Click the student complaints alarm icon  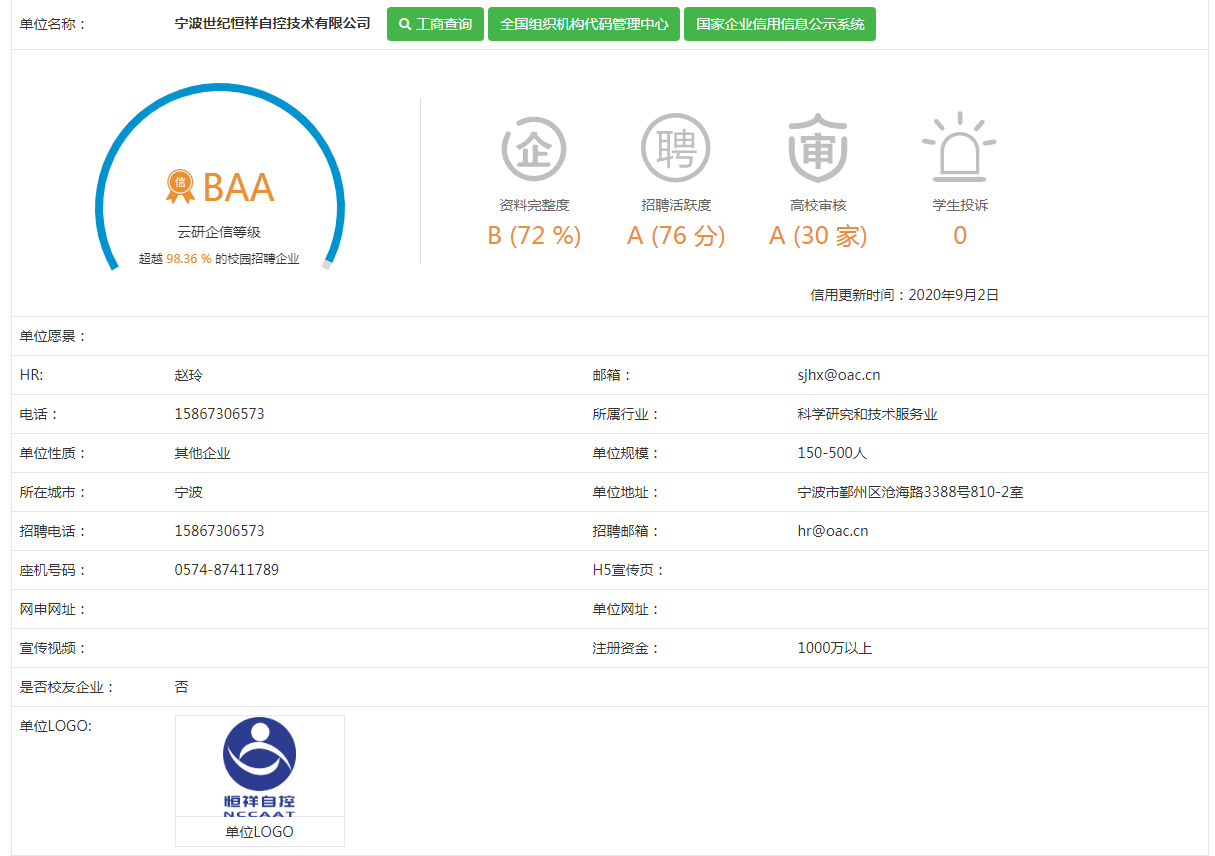pos(959,147)
